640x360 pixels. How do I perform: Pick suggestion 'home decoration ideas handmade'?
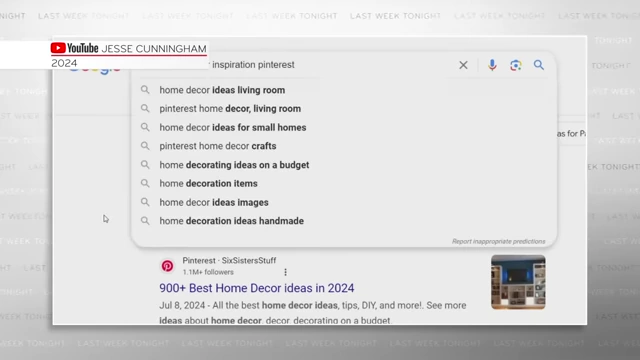pyautogui.click(x=231, y=221)
